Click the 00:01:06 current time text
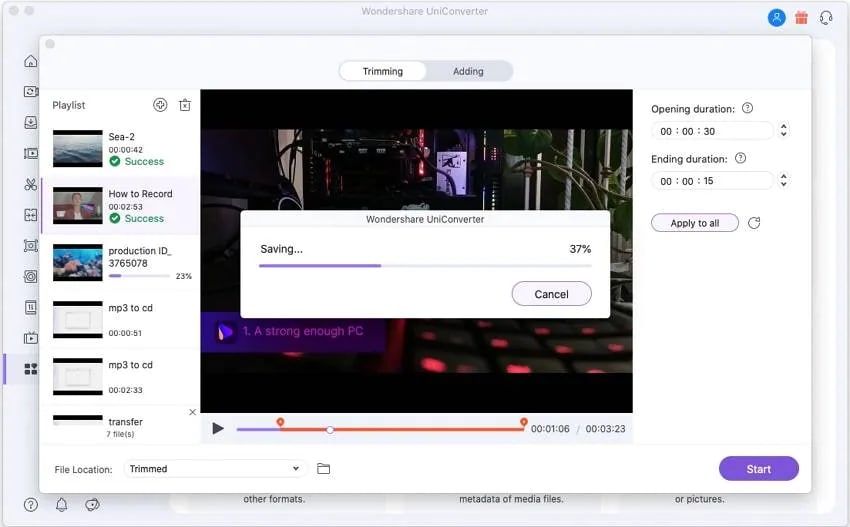Image resolution: width=850 pixels, height=527 pixels. 550,429
